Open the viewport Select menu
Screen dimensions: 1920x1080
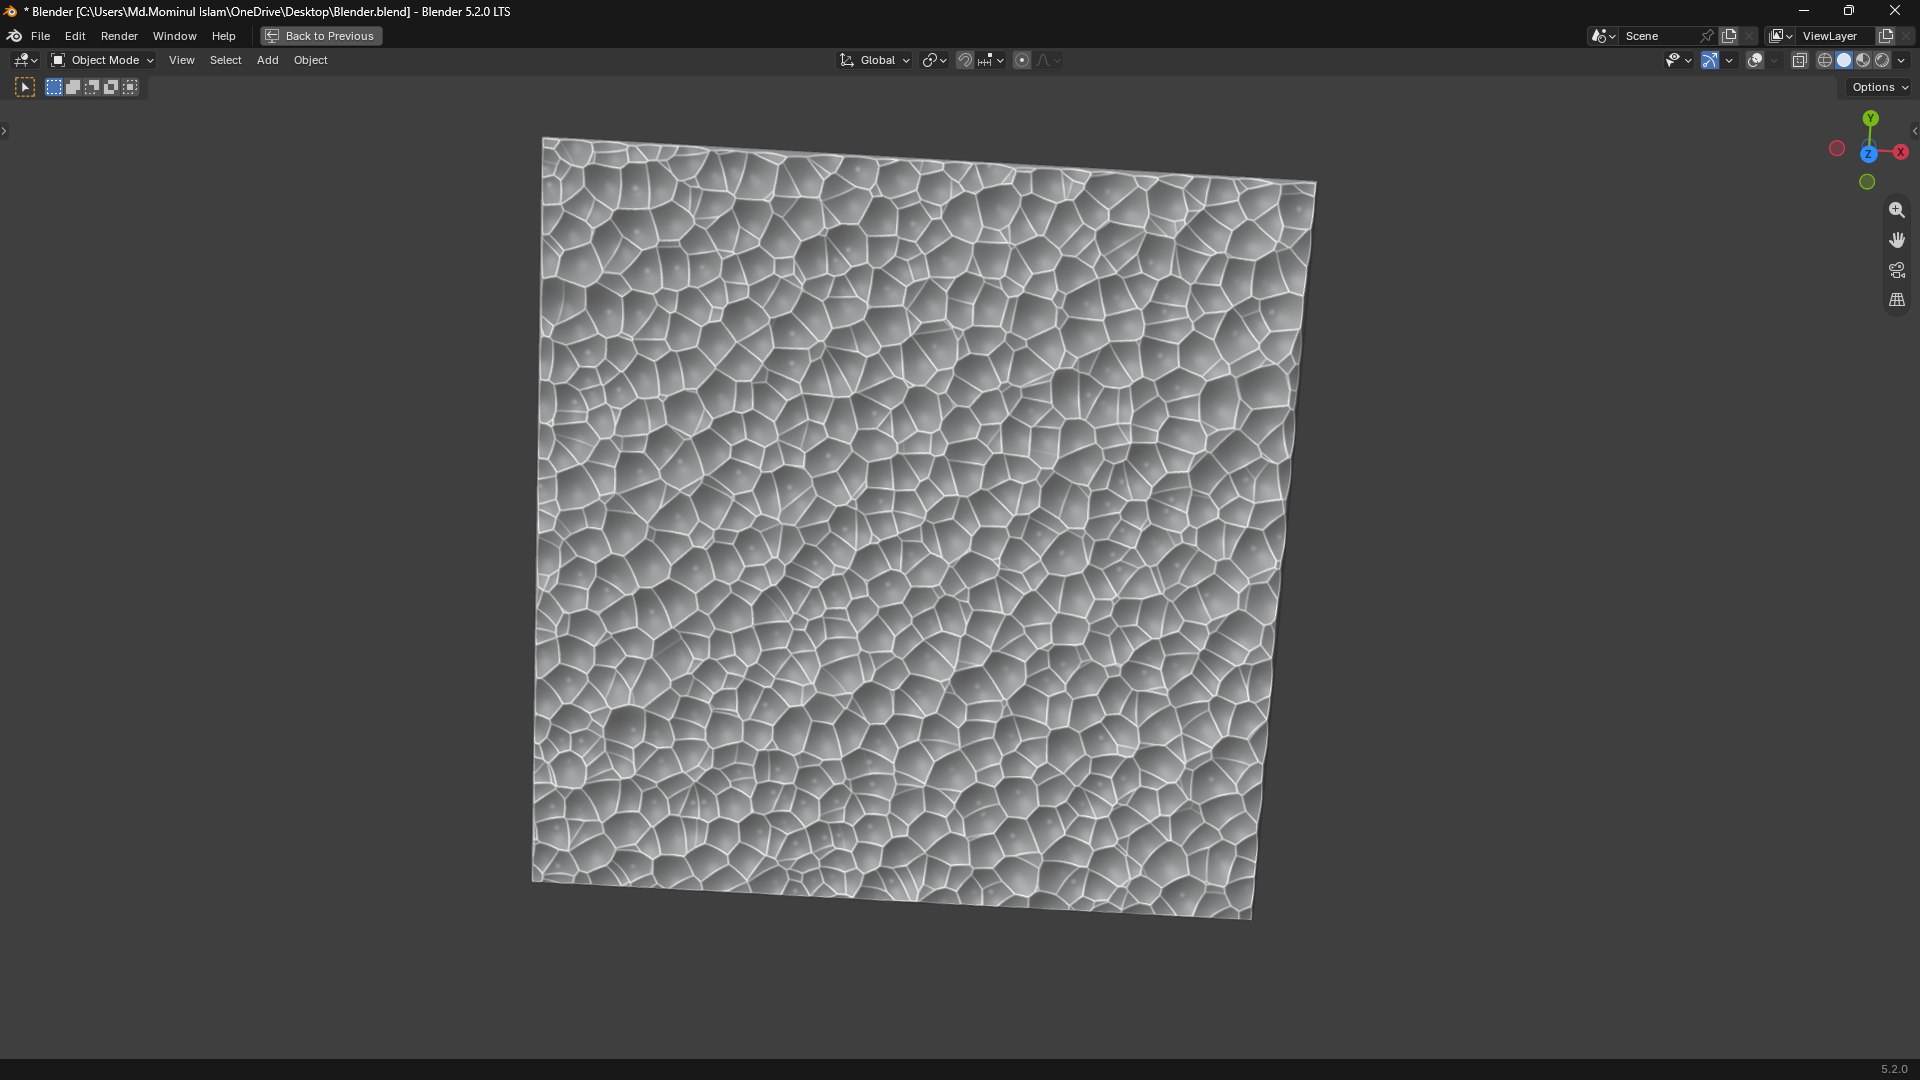coord(225,60)
